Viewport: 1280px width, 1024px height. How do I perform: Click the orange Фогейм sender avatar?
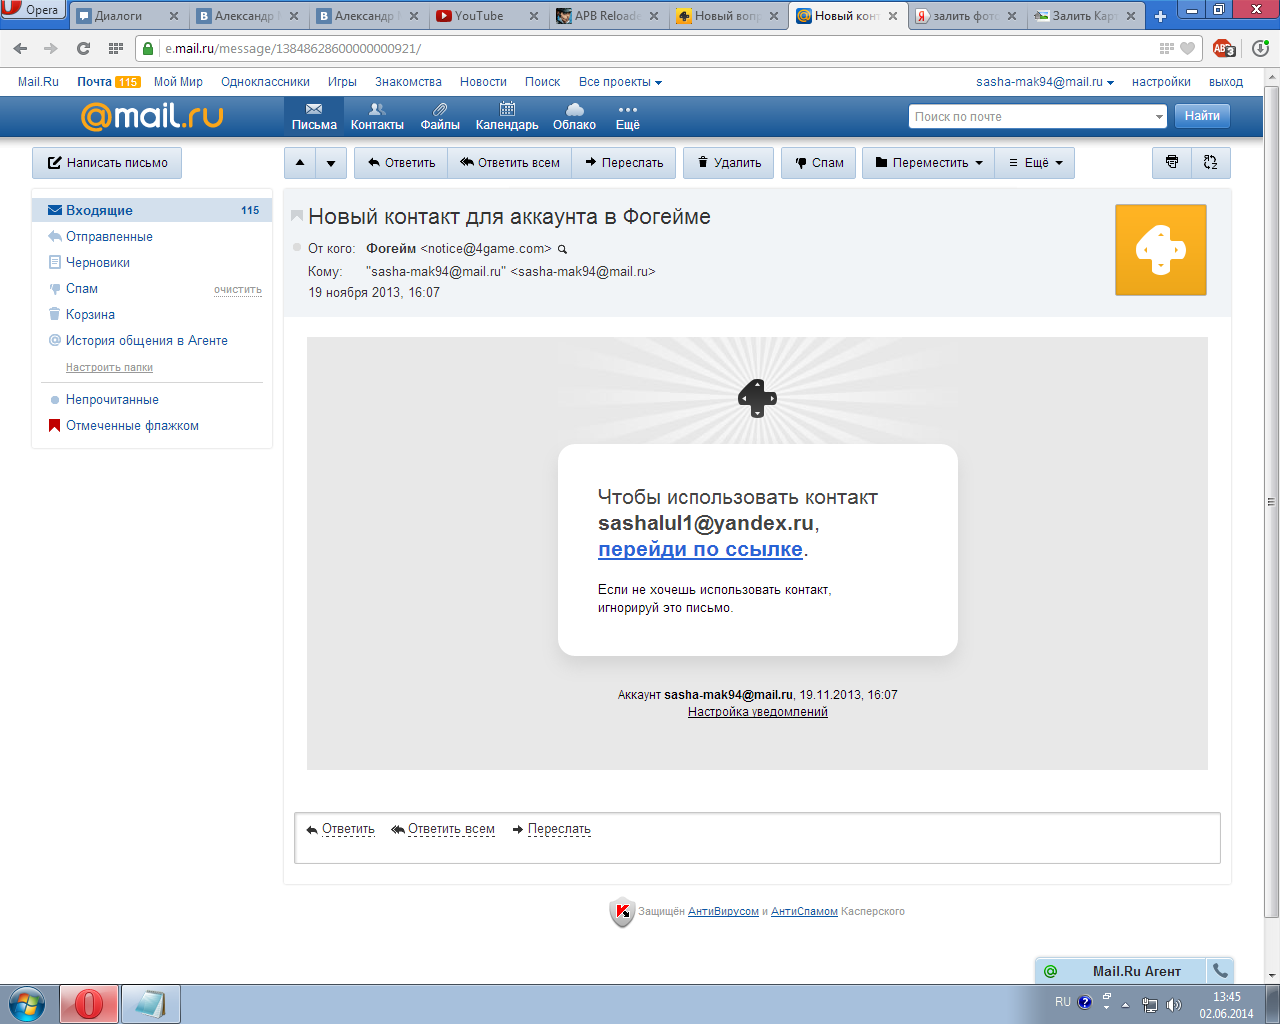tap(1161, 250)
